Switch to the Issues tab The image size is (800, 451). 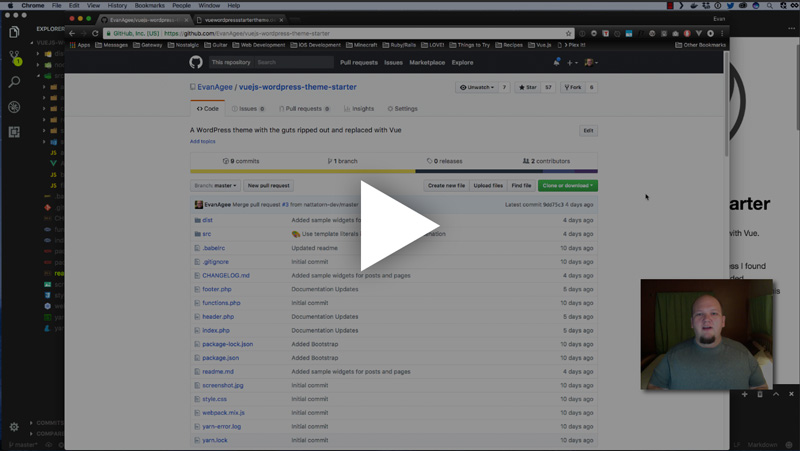pyautogui.click(x=248, y=109)
